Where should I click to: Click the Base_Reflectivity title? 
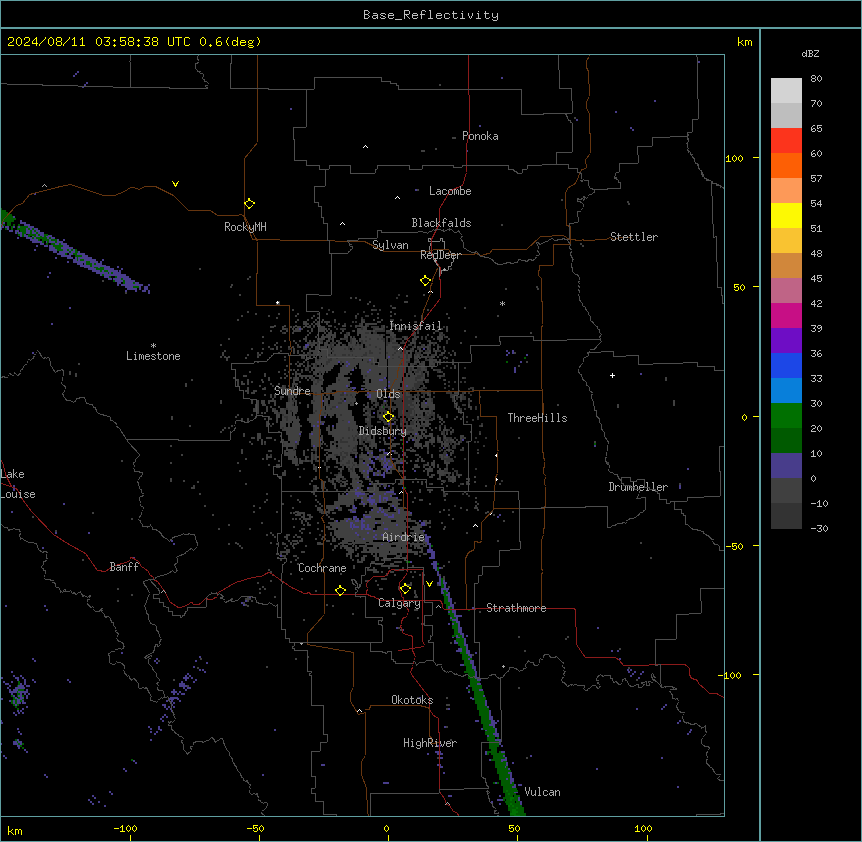click(431, 15)
